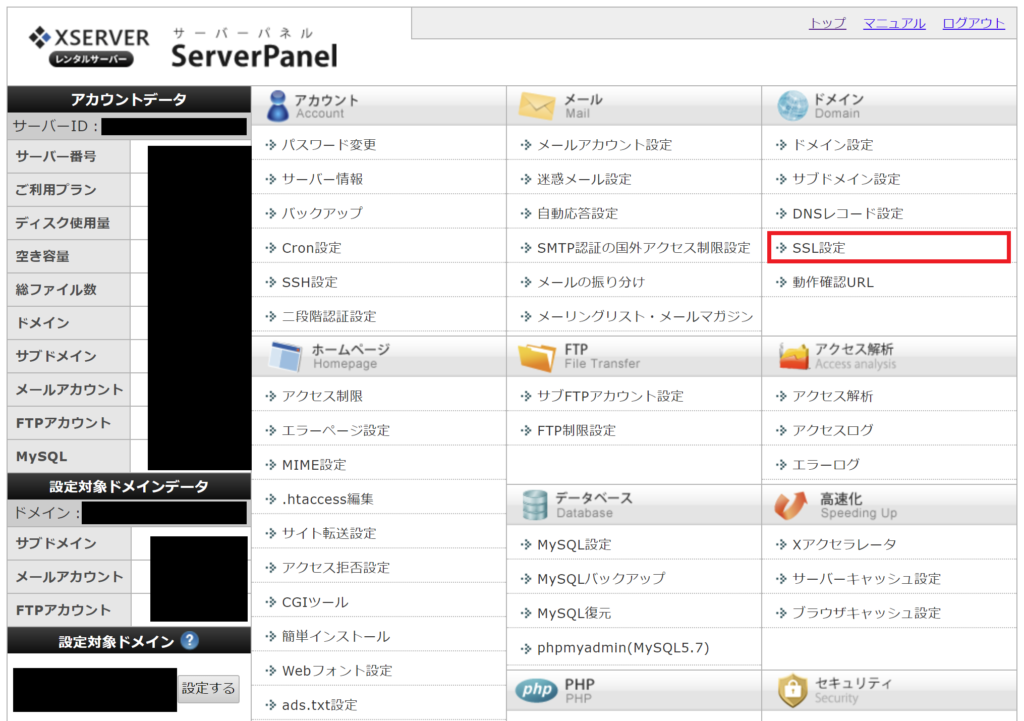Click the Security padlock shield icon
Image resolution: width=1024 pixels, height=721 pixels.
tap(792, 690)
